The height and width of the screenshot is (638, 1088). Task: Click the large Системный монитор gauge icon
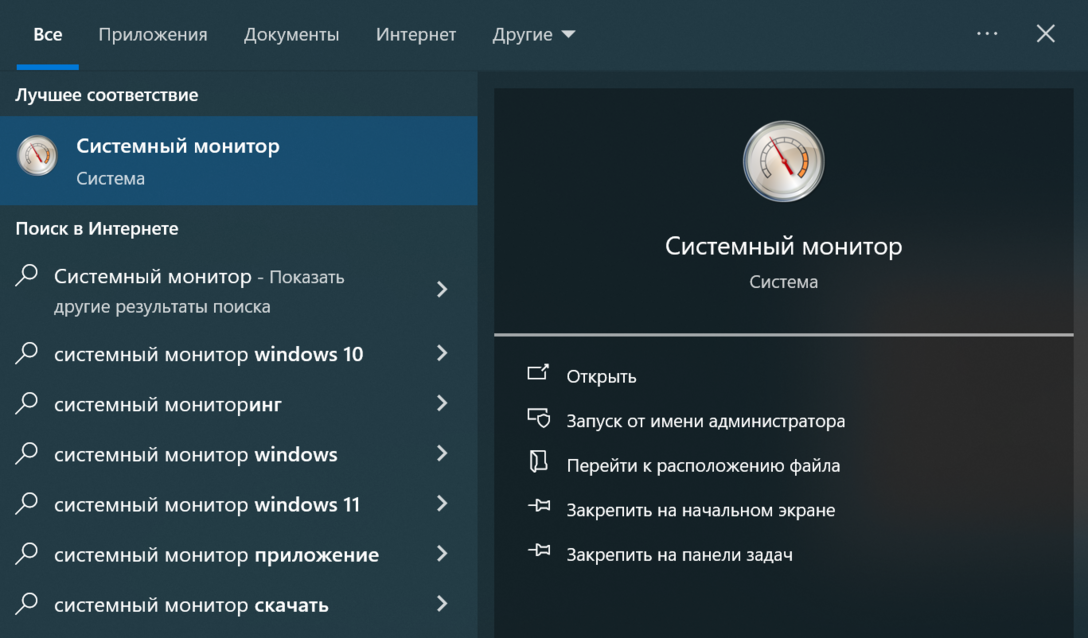pos(783,162)
